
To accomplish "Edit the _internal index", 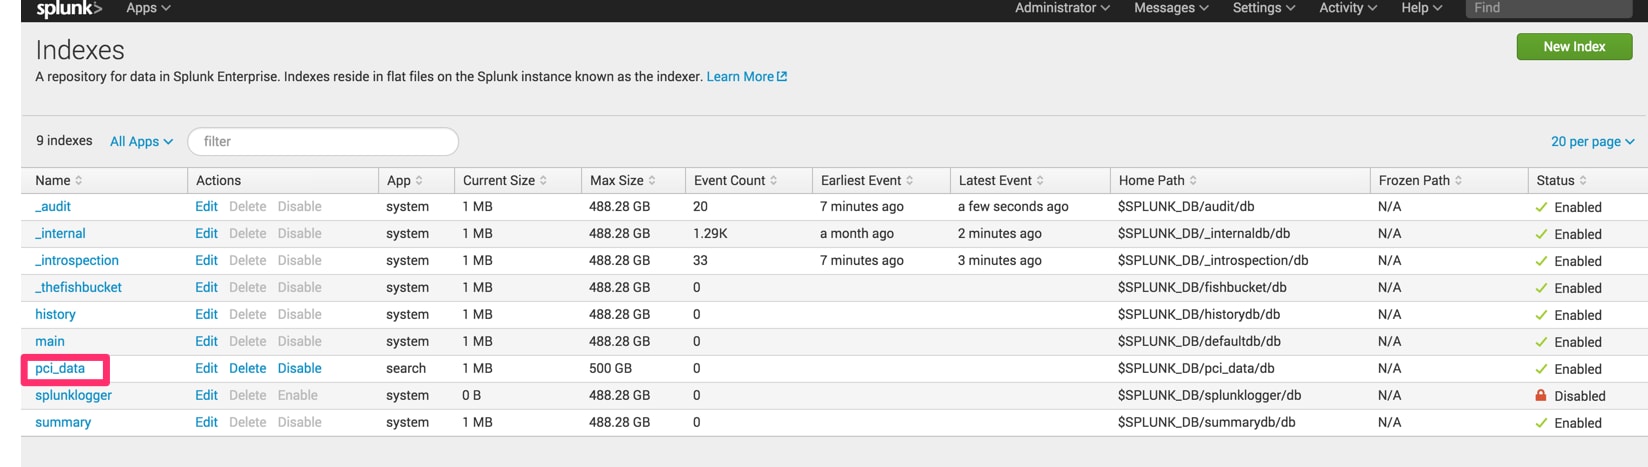I will pos(206,234).
